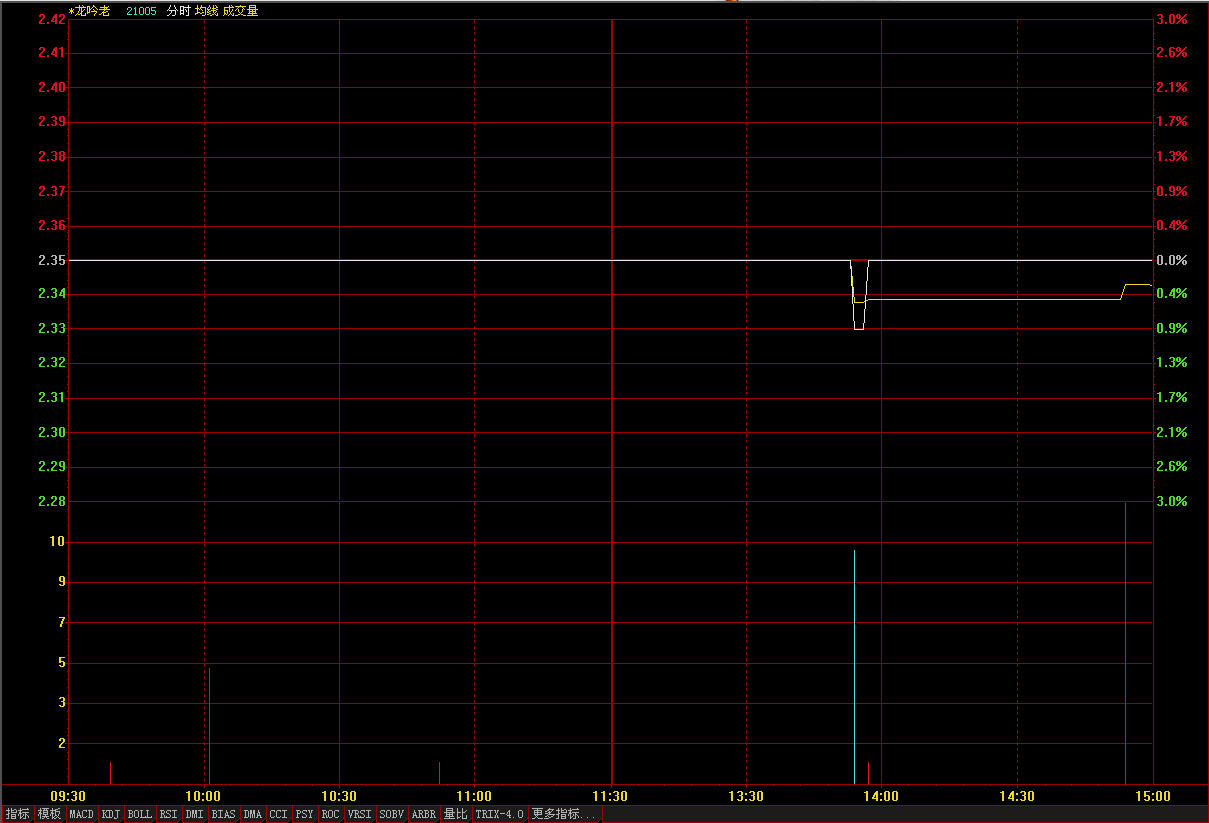This screenshot has height=823, width=1209.
Task: Switch to DMA indicator tab
Action: tap(252, 814)
